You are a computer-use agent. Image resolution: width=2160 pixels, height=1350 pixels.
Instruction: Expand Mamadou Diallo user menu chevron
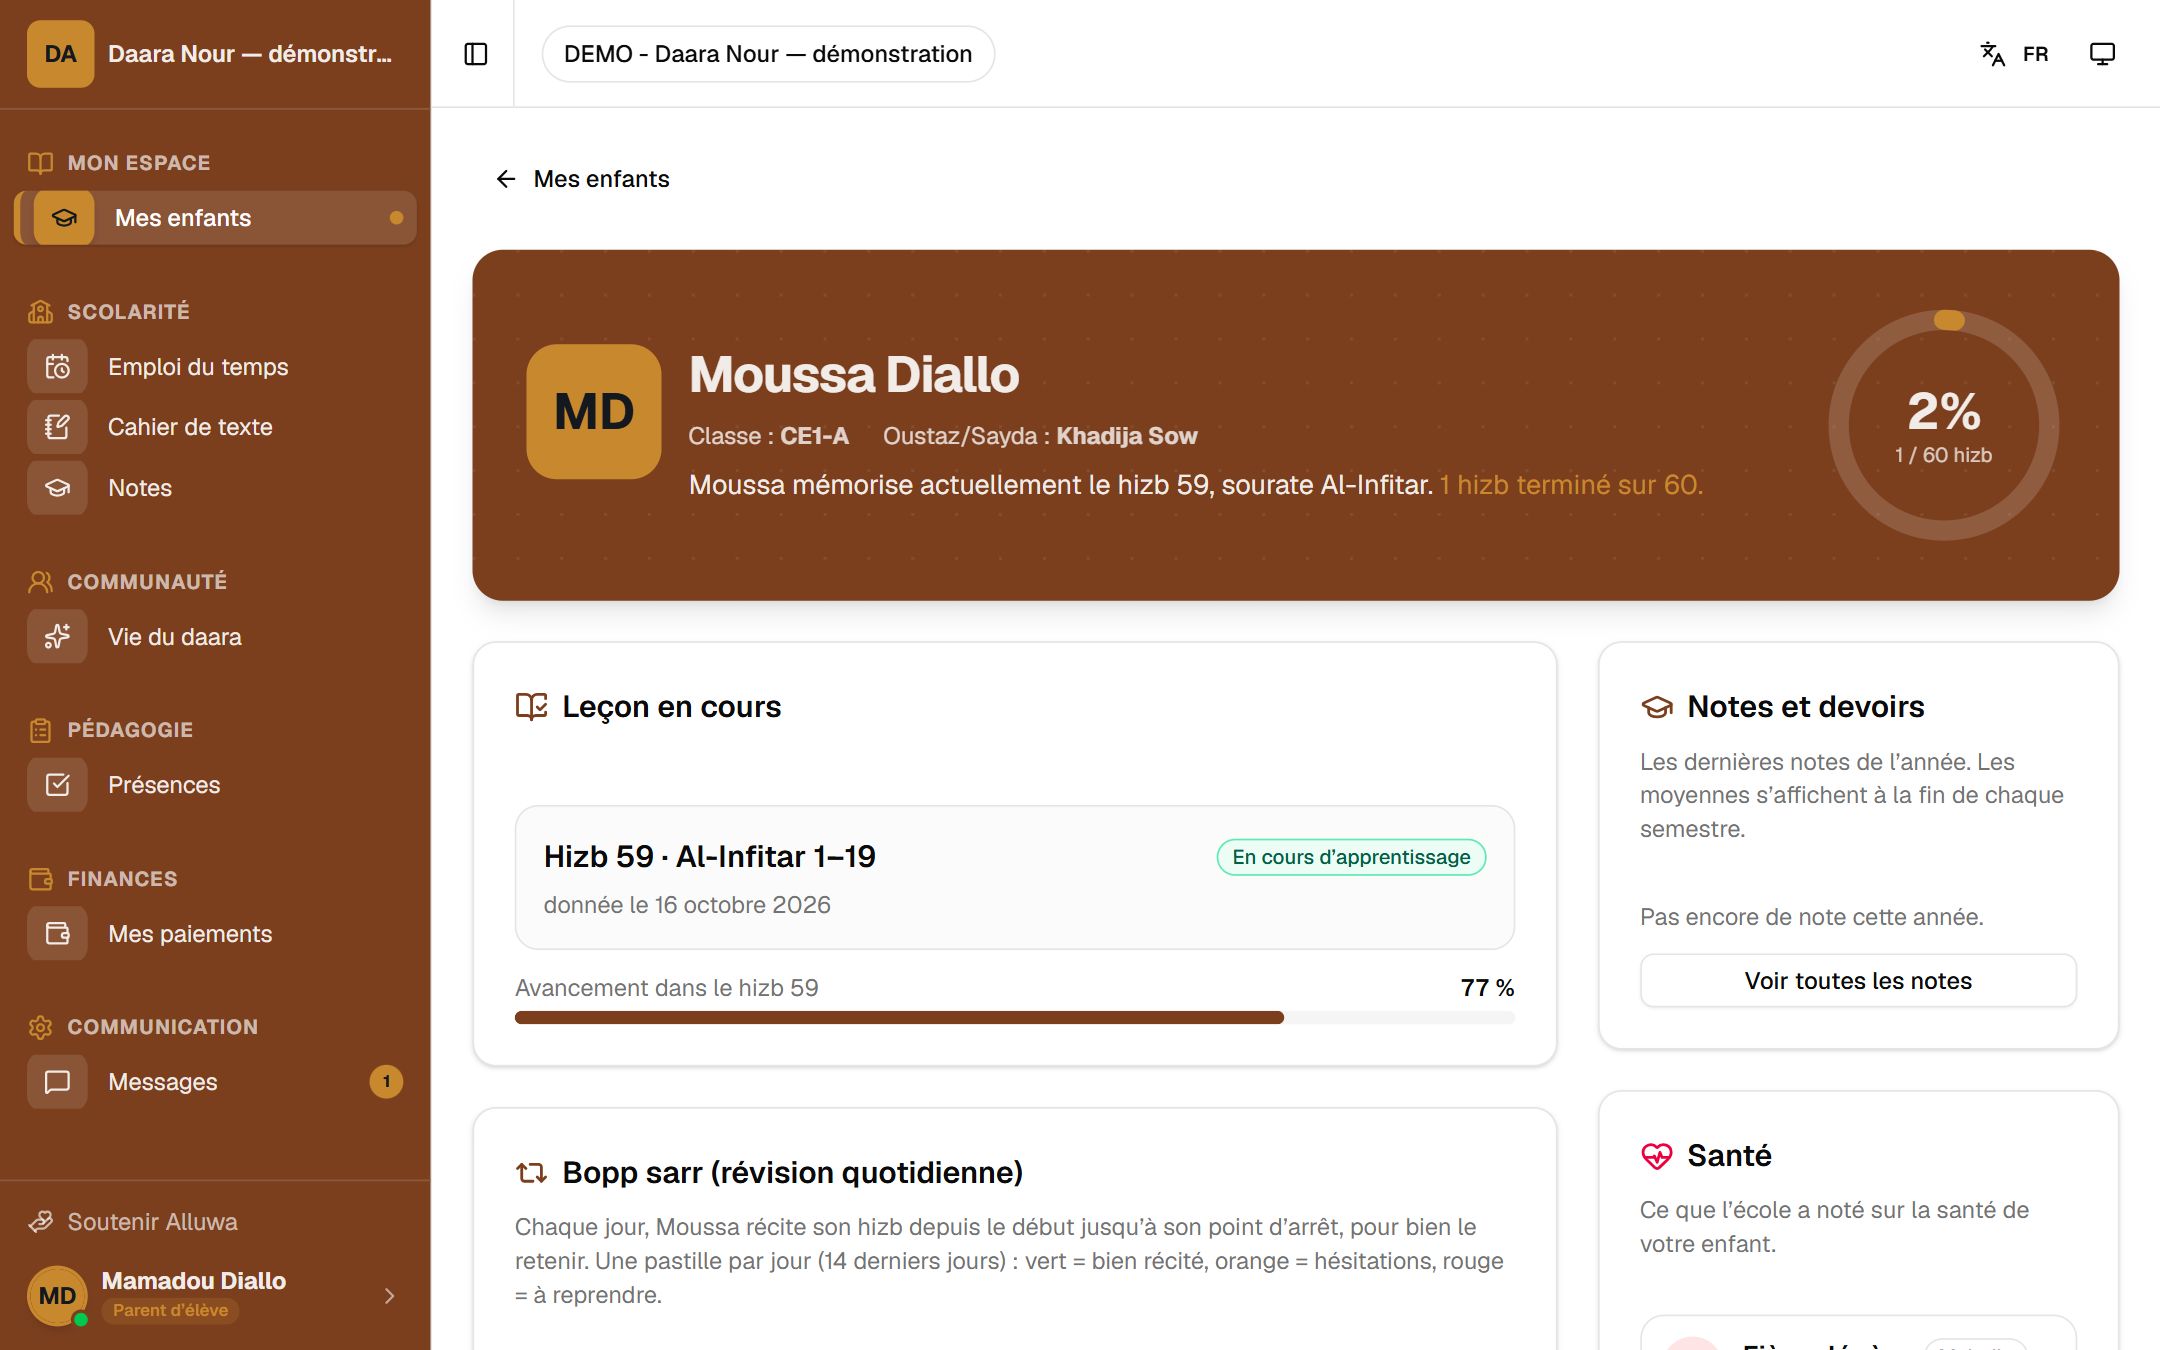pos(390,1296)
